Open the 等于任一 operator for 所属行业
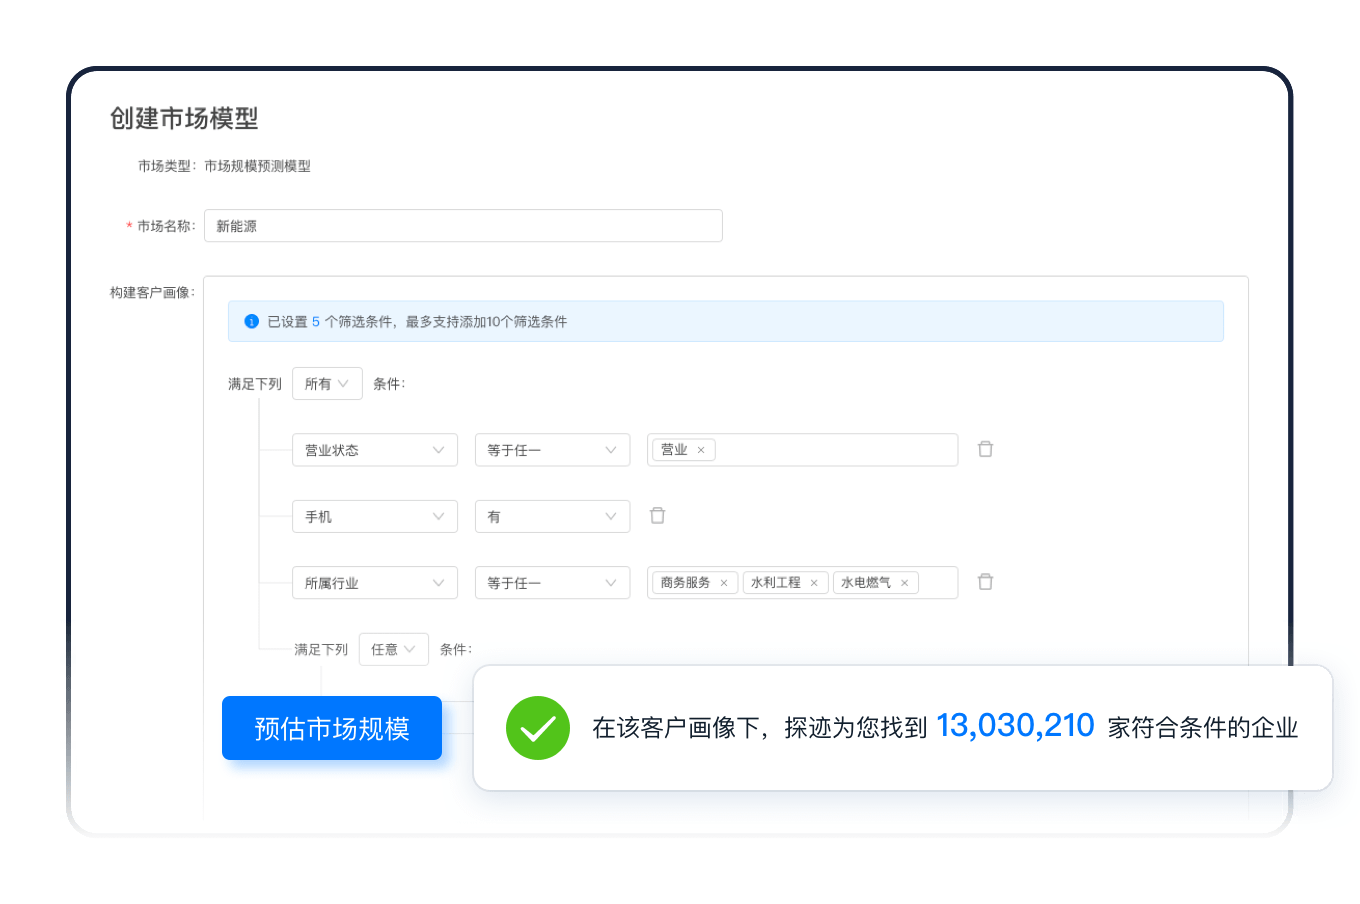This screenshot has width=1360, height=904. [x=552, y=583]
